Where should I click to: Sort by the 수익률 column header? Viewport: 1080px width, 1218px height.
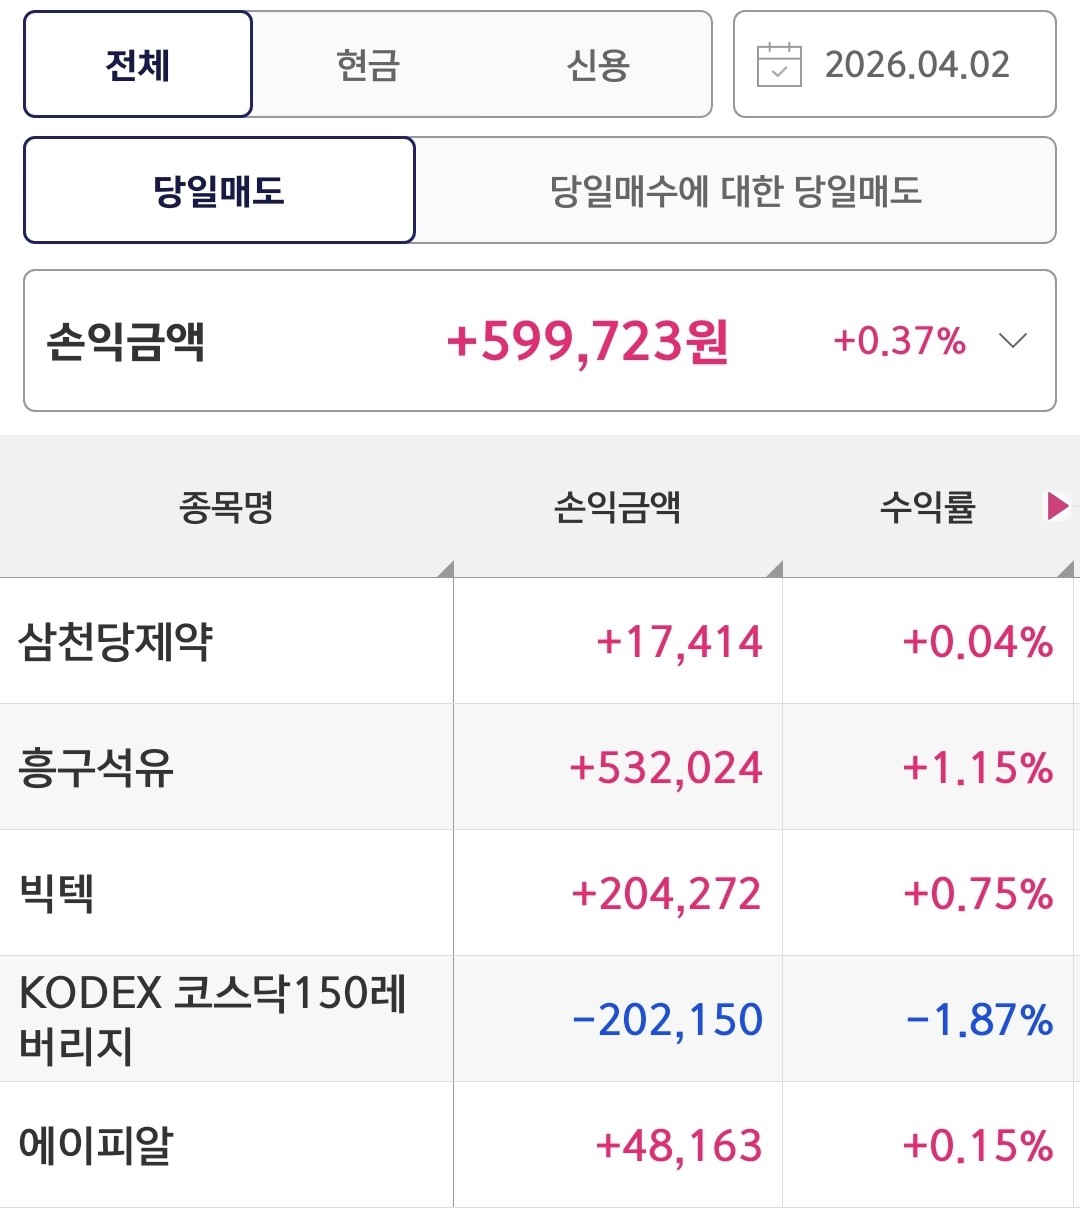[x=926, y=507]
